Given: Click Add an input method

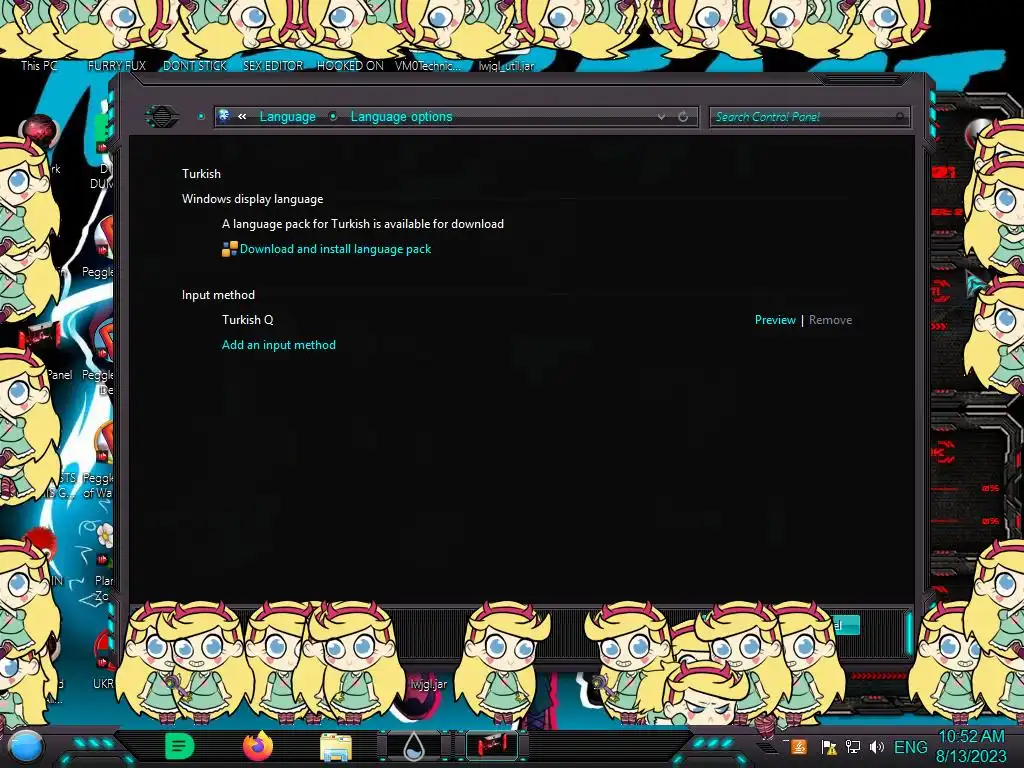Looking at the screenshot, I should [279, 345].
